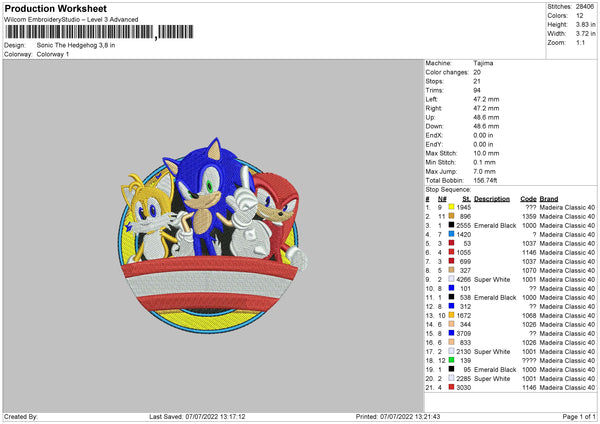
Task: Click the black swatch beside 95 Emerald Black
Action: 451,369
